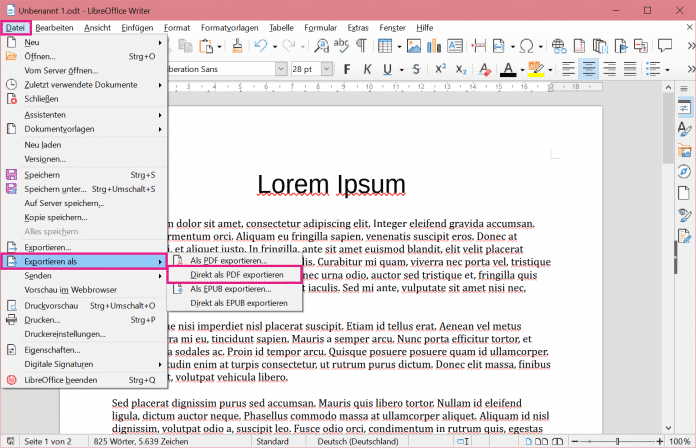The image size is (696, 448).
Task: Open font name dropdown list
Action: [x=281, y=69]
